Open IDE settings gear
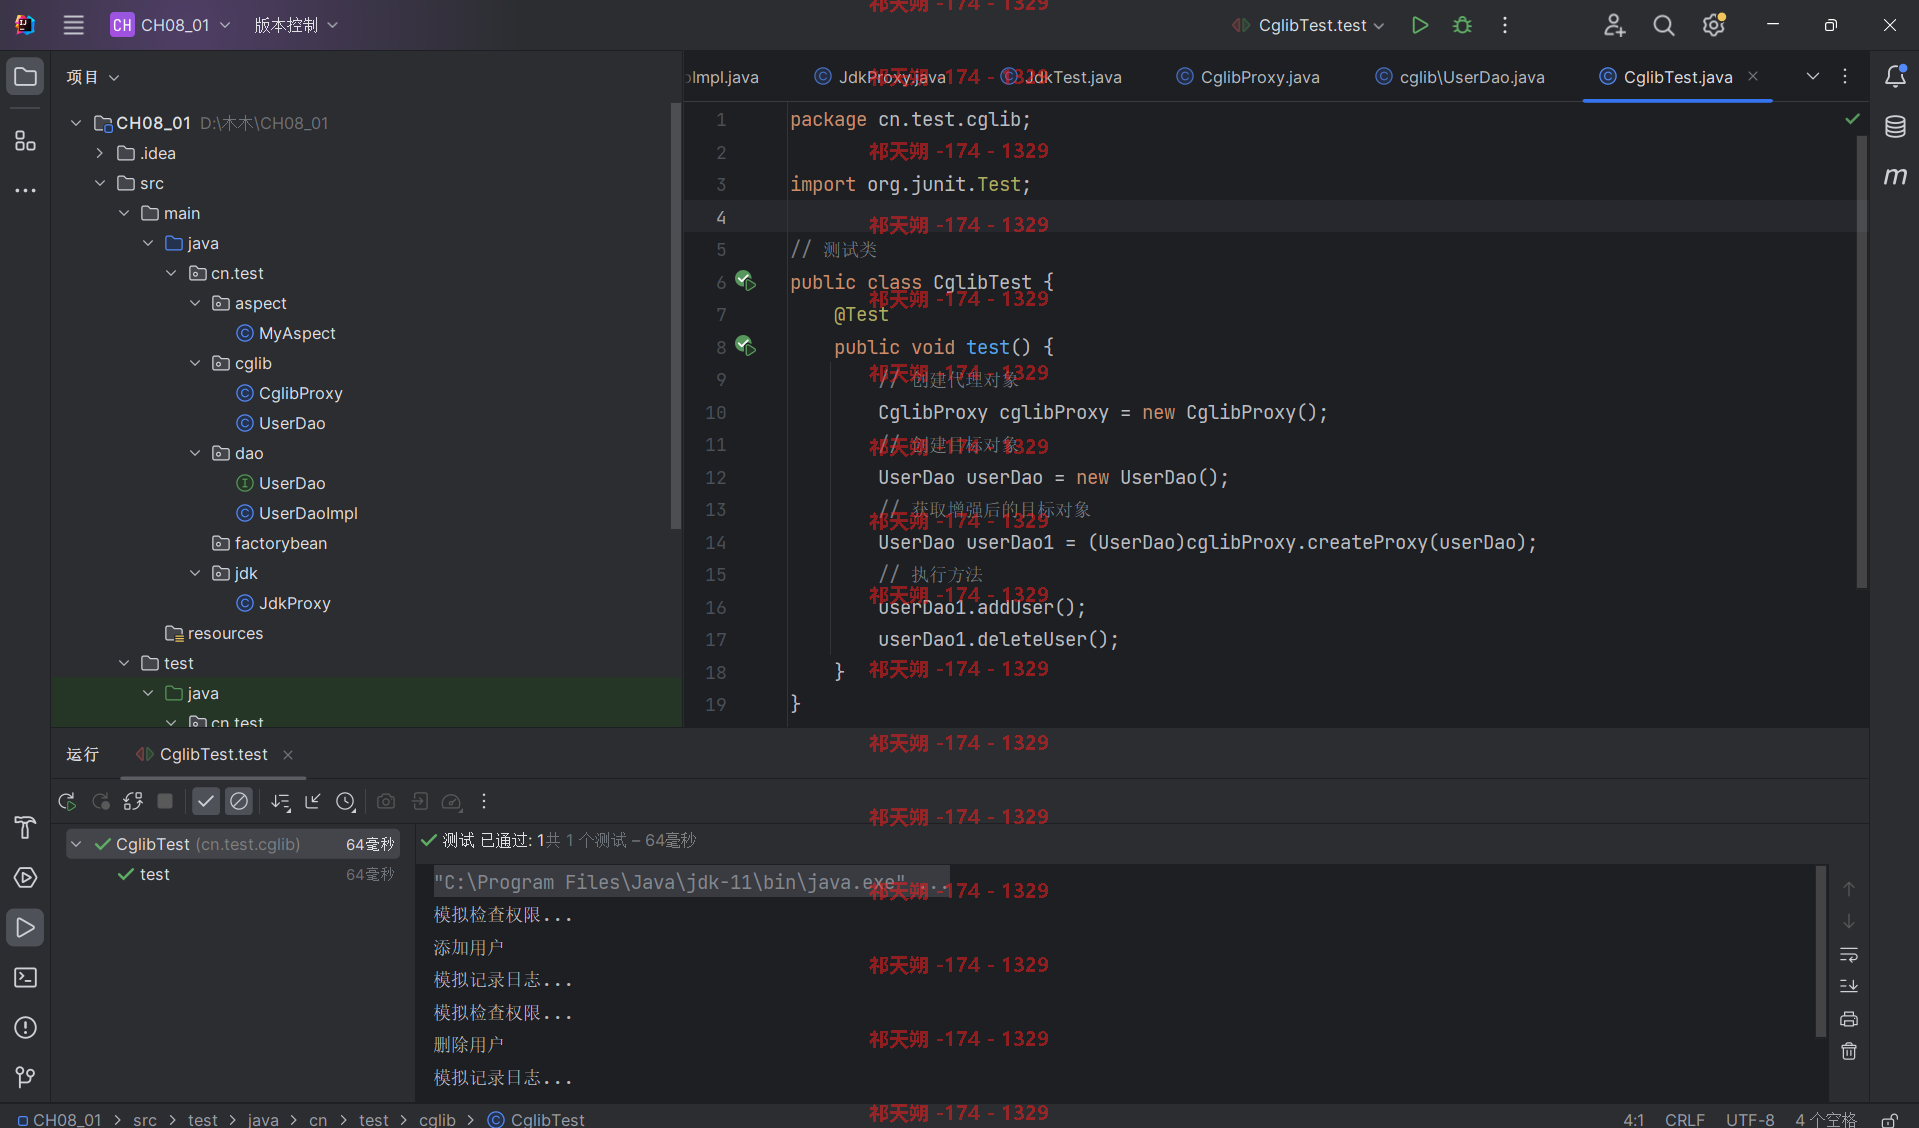 [x=1714, y=25]
